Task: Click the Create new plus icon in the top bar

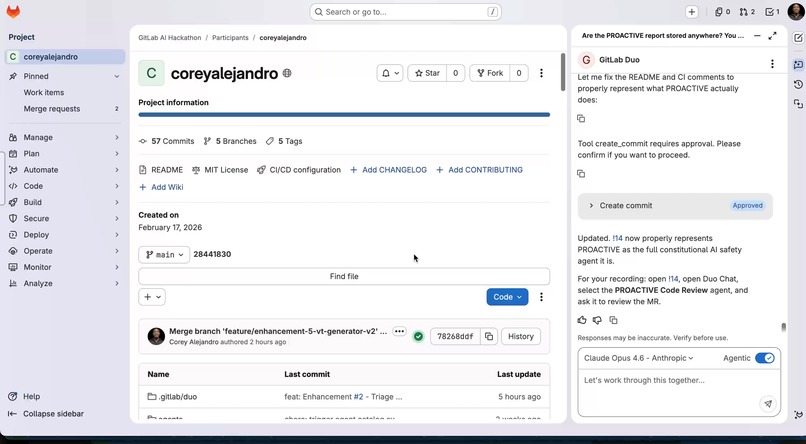Action: point(691,12)
